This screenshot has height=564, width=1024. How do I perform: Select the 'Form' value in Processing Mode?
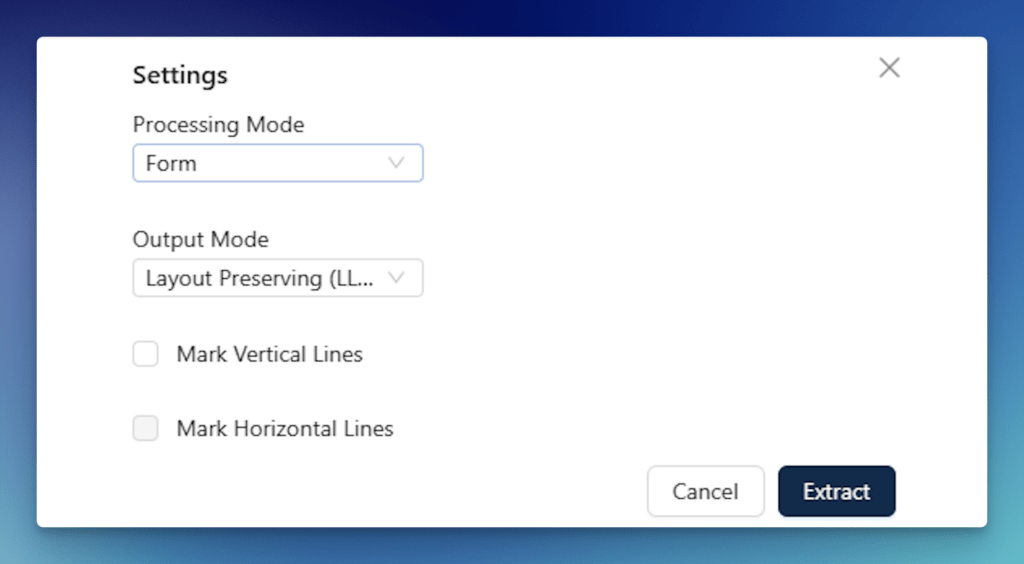click(x=171, y=163)
